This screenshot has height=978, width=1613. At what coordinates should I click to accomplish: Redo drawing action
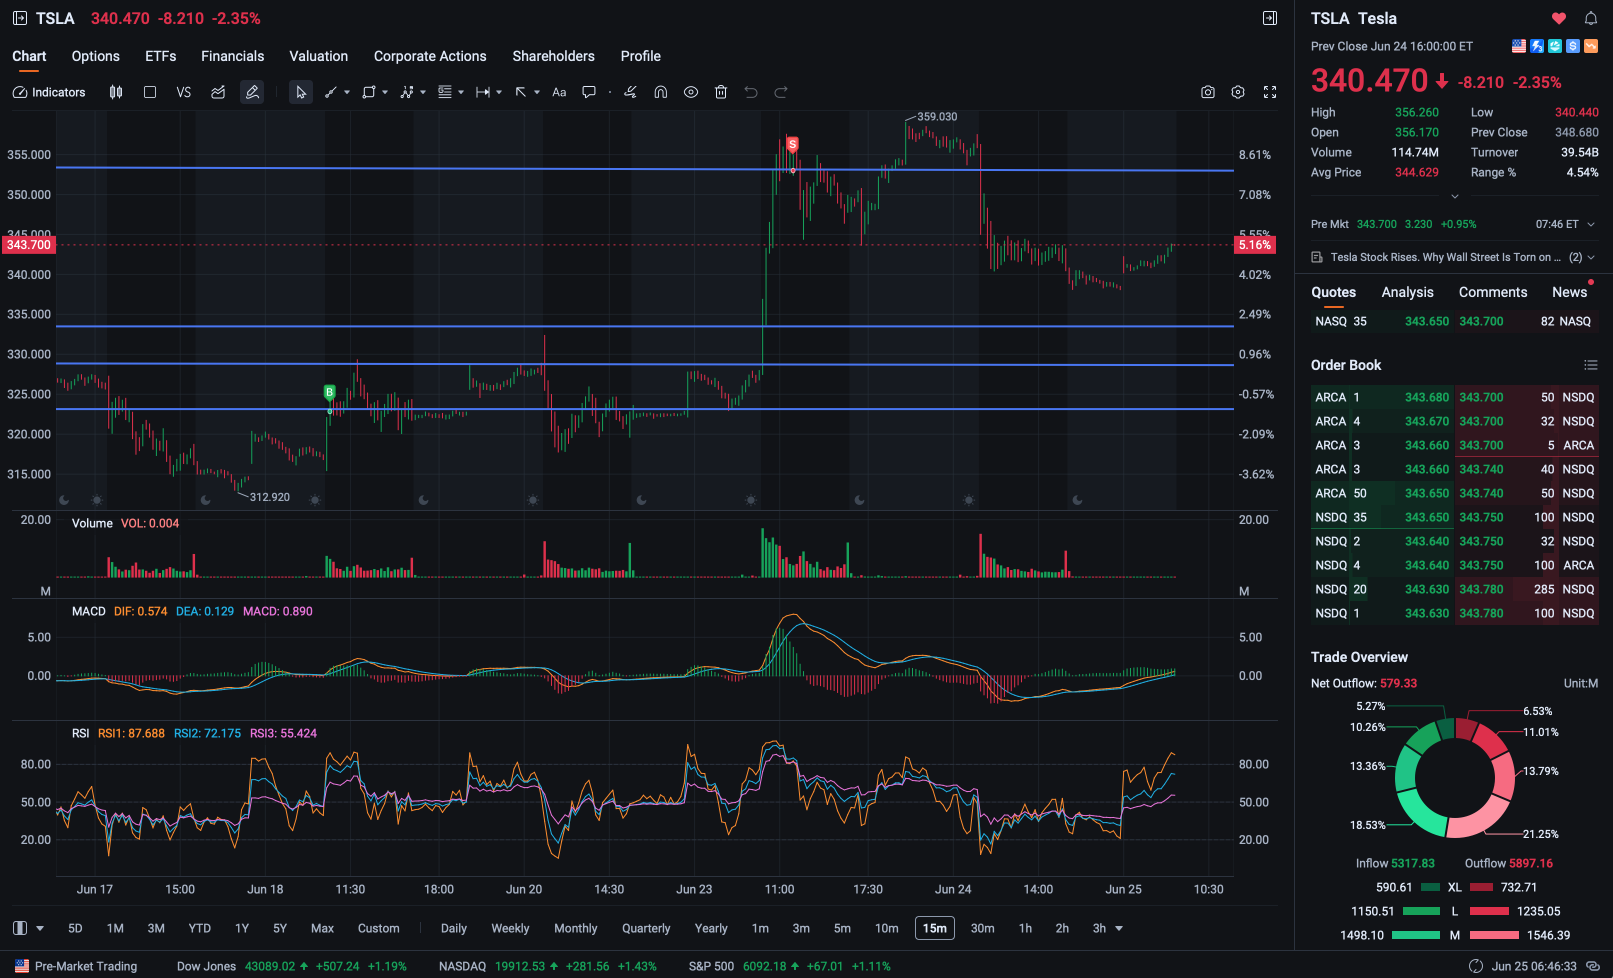pos(781,92)
